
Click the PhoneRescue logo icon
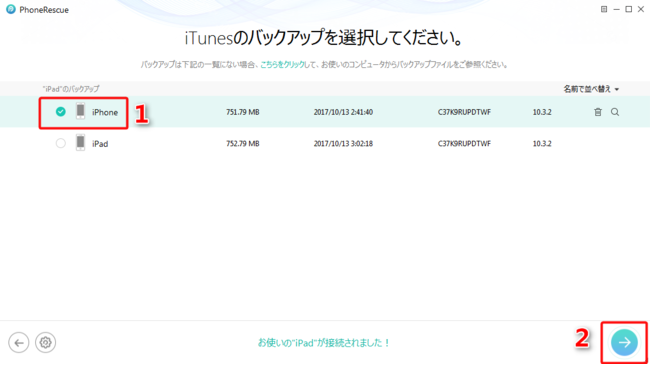(x=11, y=9)
